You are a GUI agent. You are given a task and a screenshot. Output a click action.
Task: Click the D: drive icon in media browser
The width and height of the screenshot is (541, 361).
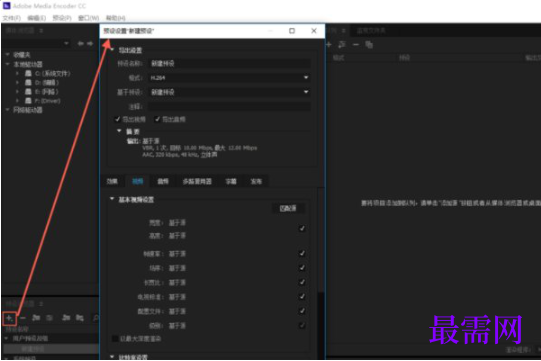(x=28, y=82)
